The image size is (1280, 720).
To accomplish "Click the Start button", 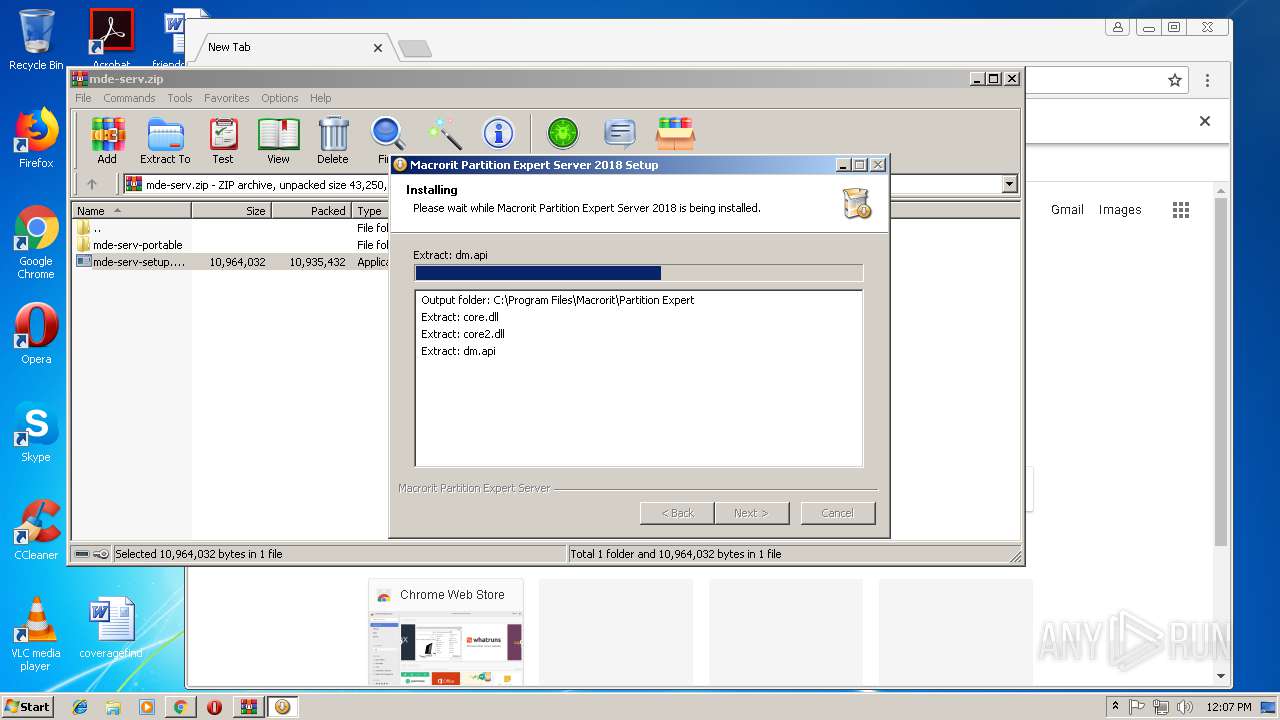I will point(27,707).
